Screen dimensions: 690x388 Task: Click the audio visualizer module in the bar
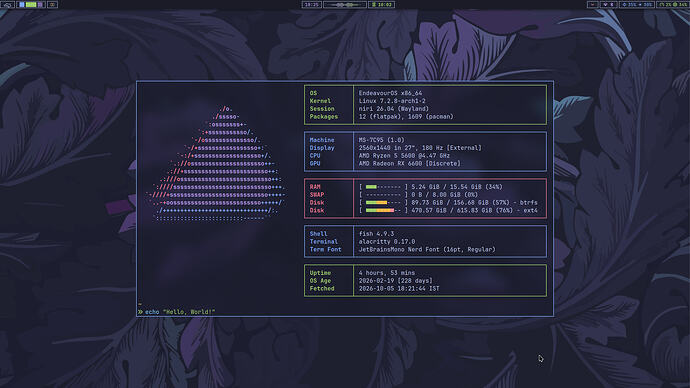click(345, 4)
